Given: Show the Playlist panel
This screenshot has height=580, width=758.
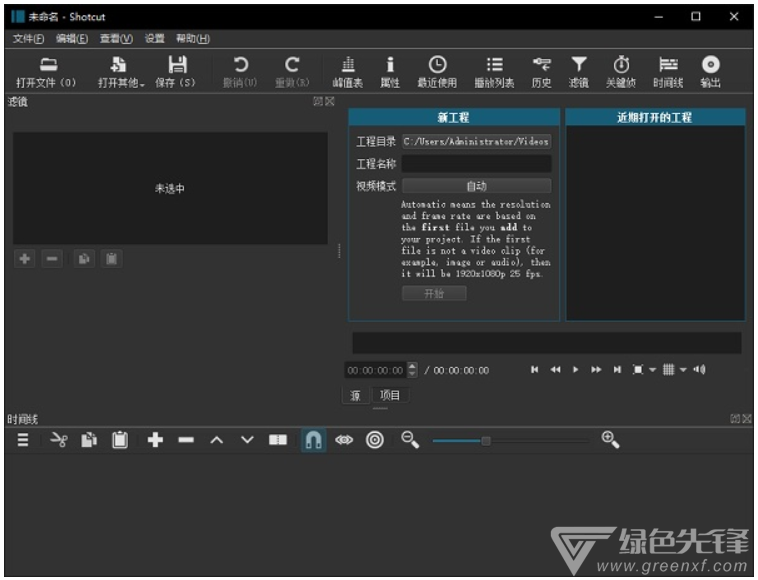Looking at the screenshot, I should pos(494,72).
